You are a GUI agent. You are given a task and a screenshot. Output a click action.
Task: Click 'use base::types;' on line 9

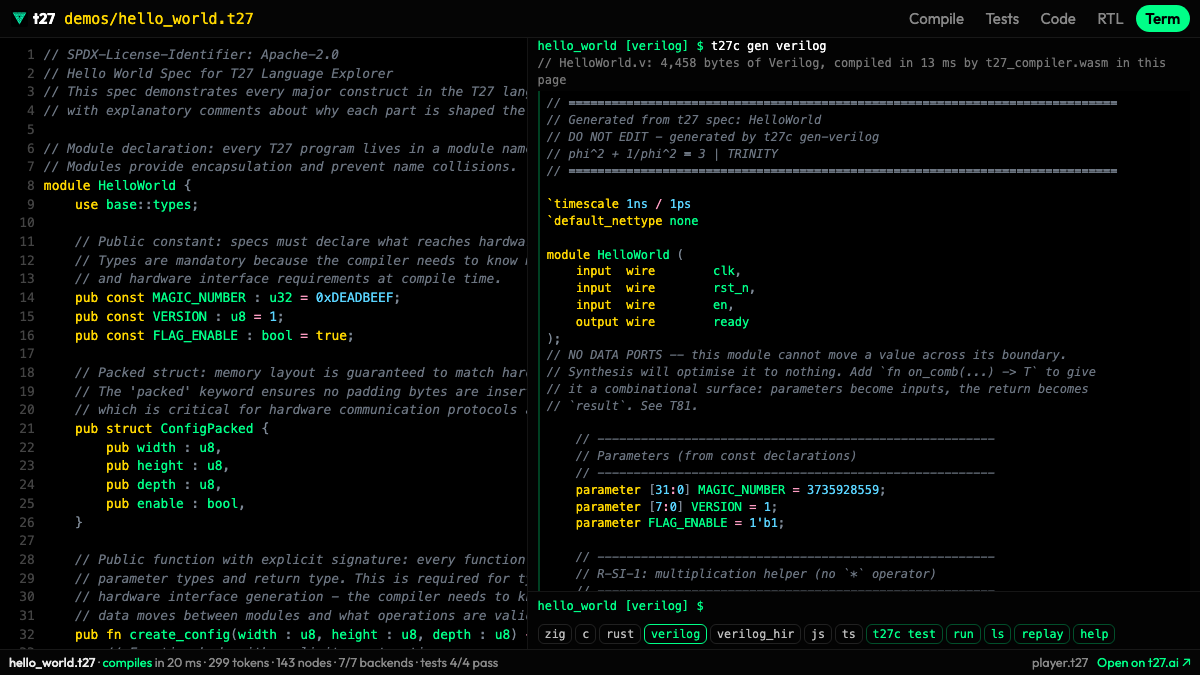[136, 204]
